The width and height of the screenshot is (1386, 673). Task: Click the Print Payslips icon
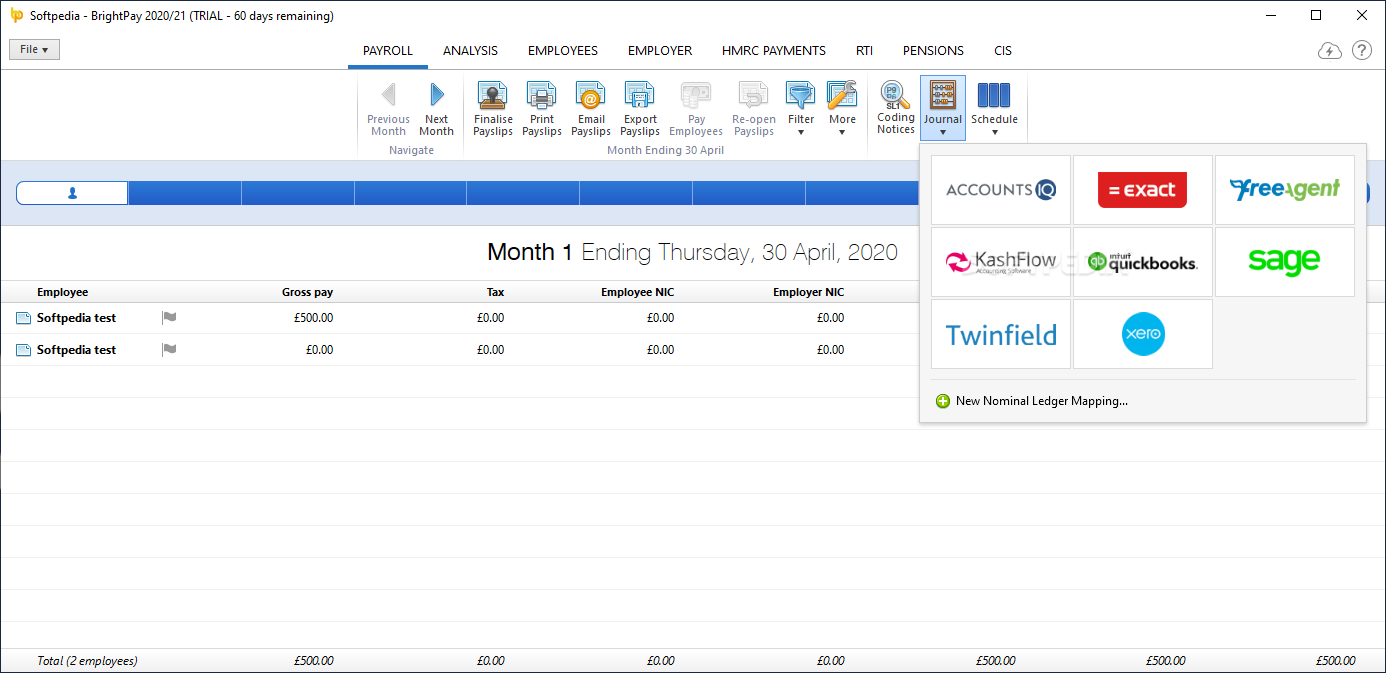[542, 96]
